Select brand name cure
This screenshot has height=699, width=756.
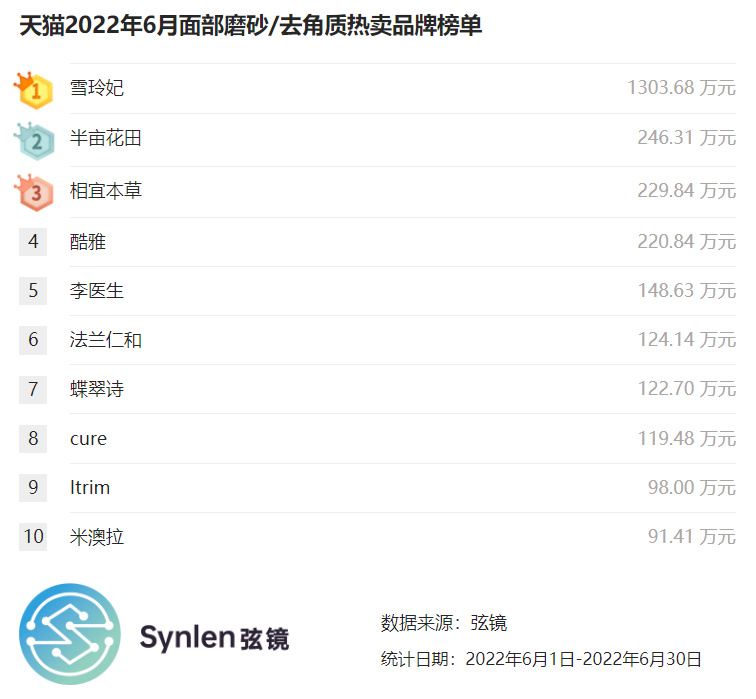[x=88, y=439]
